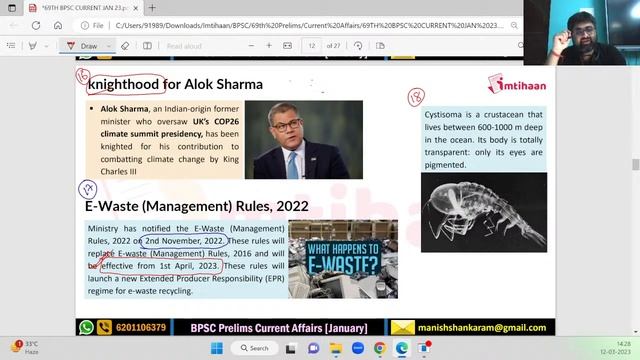Open Zoom from the taskbar
The height and width of the screenshot is (360, 640).
(x=358, y=348)
